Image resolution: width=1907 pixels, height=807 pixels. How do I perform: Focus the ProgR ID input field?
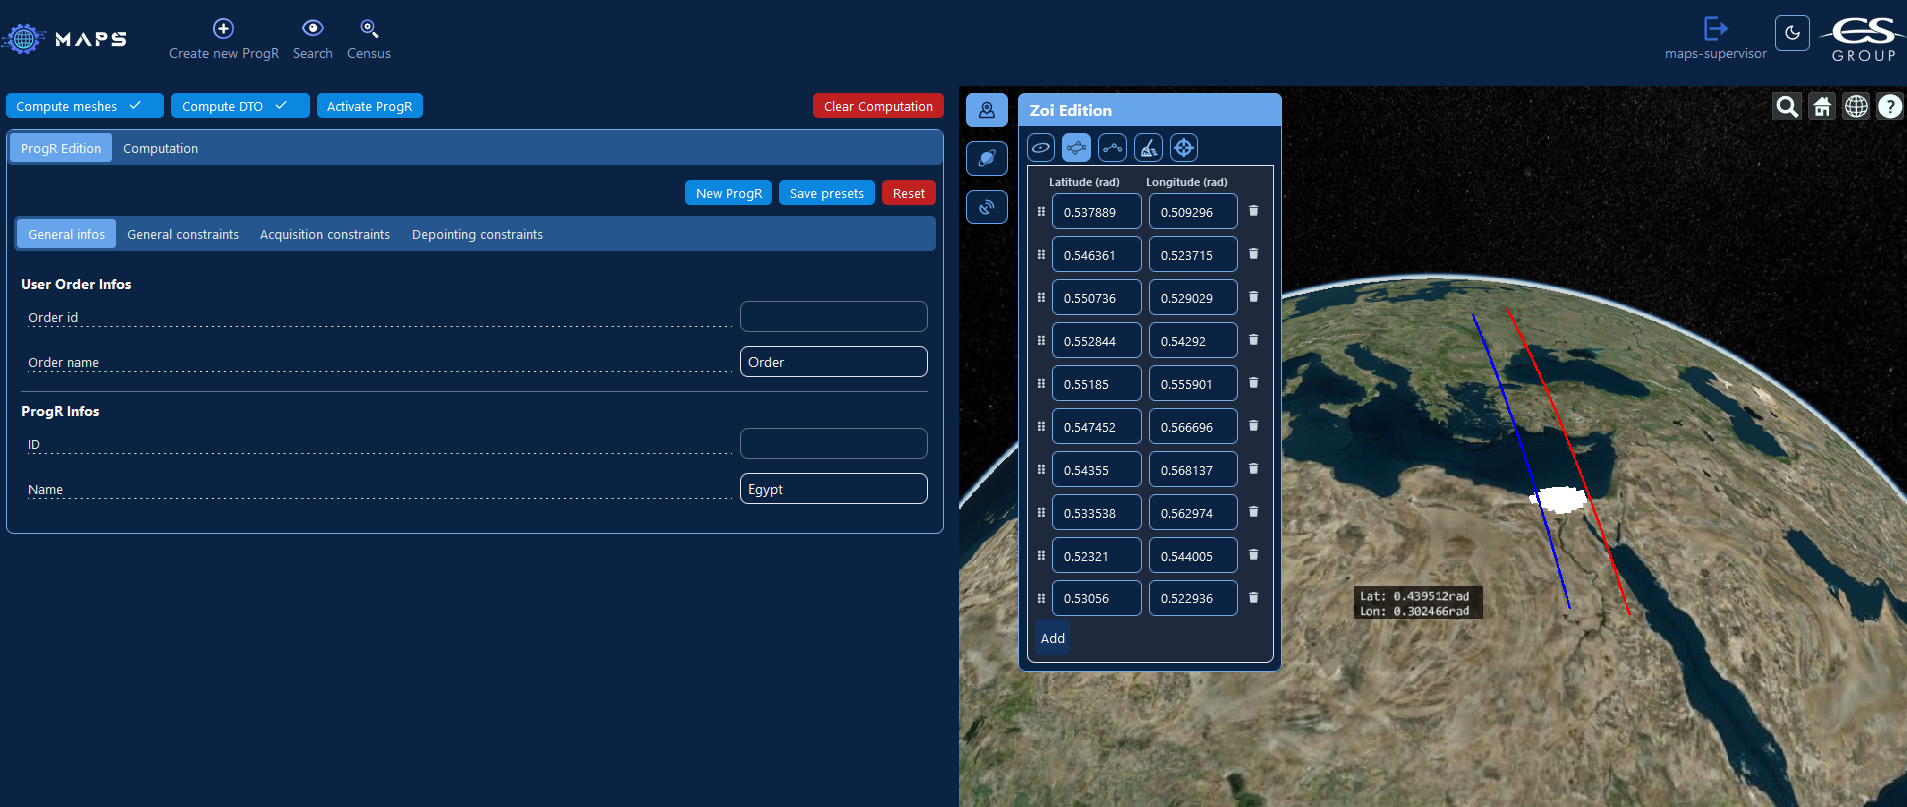pyautogui.click(x=834, y=444)
